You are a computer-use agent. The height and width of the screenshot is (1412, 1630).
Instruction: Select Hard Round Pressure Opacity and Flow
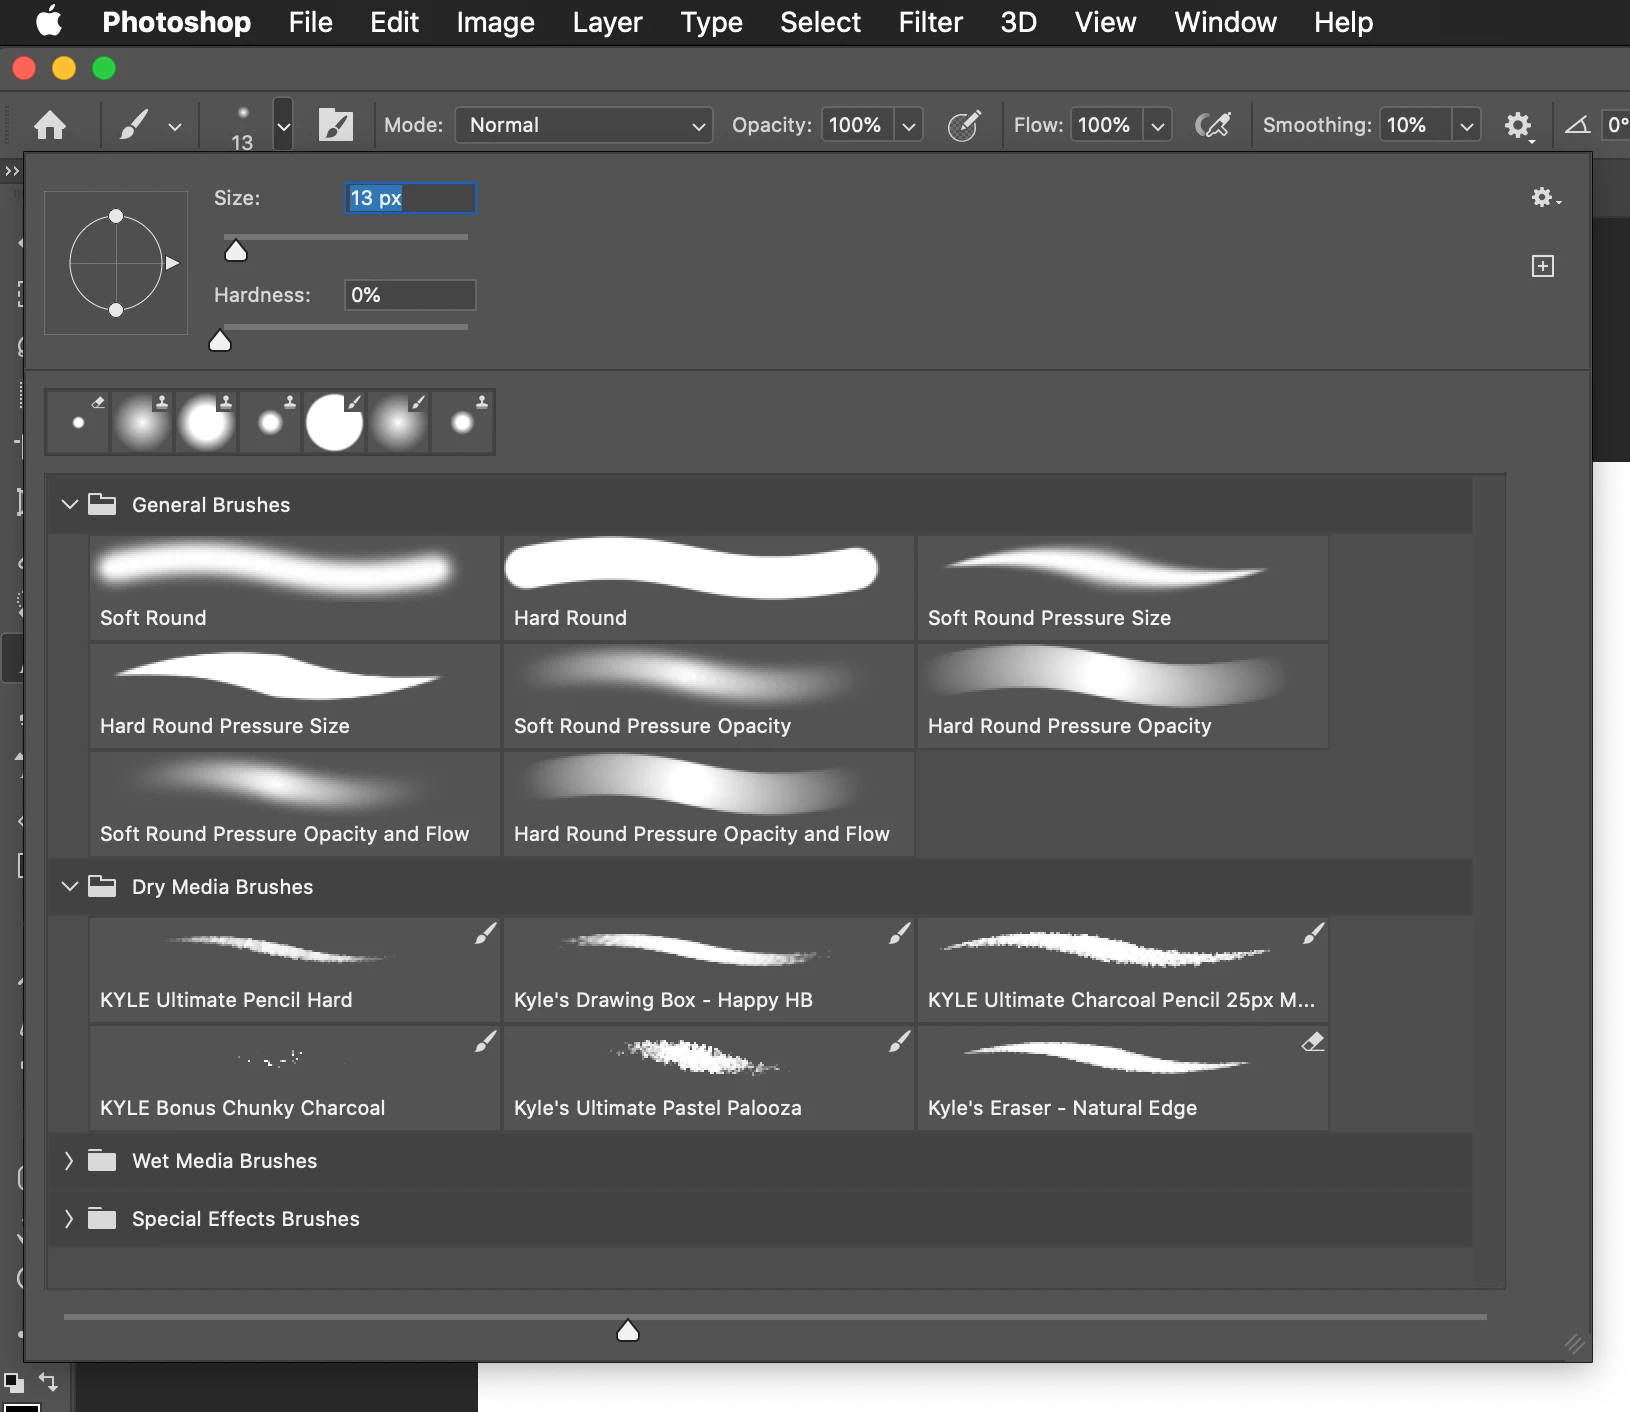pyautogui.click(x=708, y=804)
